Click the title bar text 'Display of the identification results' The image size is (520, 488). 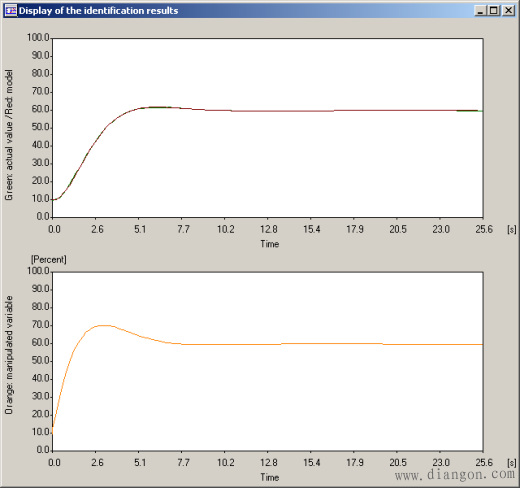[x=98, y=11]
